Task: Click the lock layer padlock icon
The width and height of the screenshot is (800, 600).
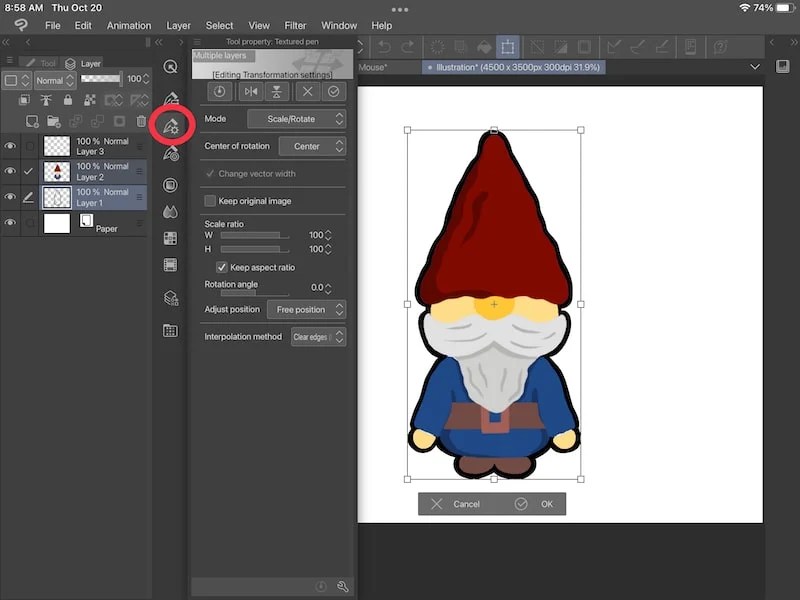Action: [68, 100]
